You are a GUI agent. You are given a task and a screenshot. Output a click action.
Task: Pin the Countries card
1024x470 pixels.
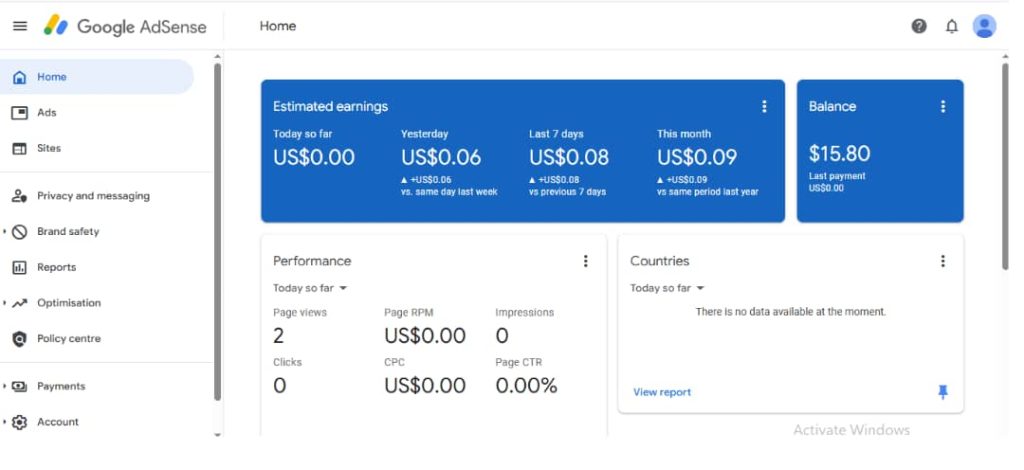click(x=942, y=392)
